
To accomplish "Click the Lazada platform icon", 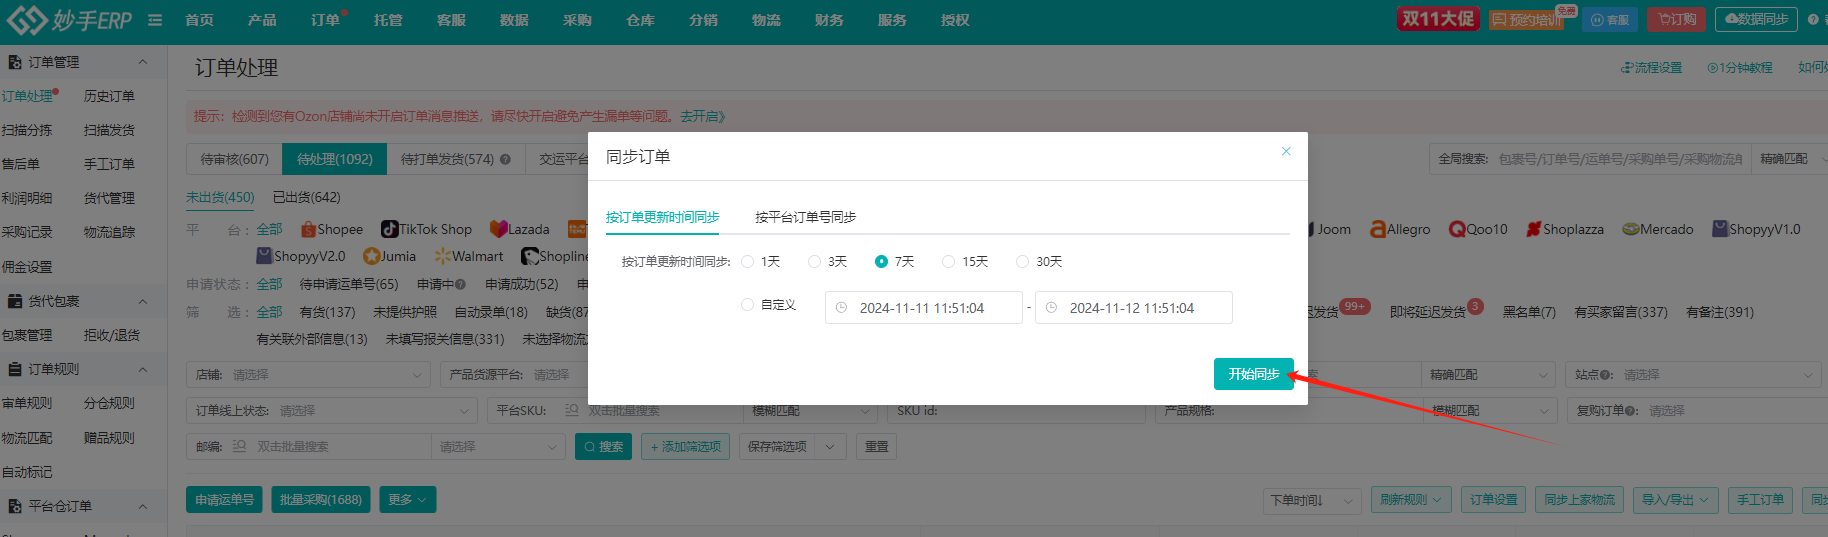I will [498, 229].
